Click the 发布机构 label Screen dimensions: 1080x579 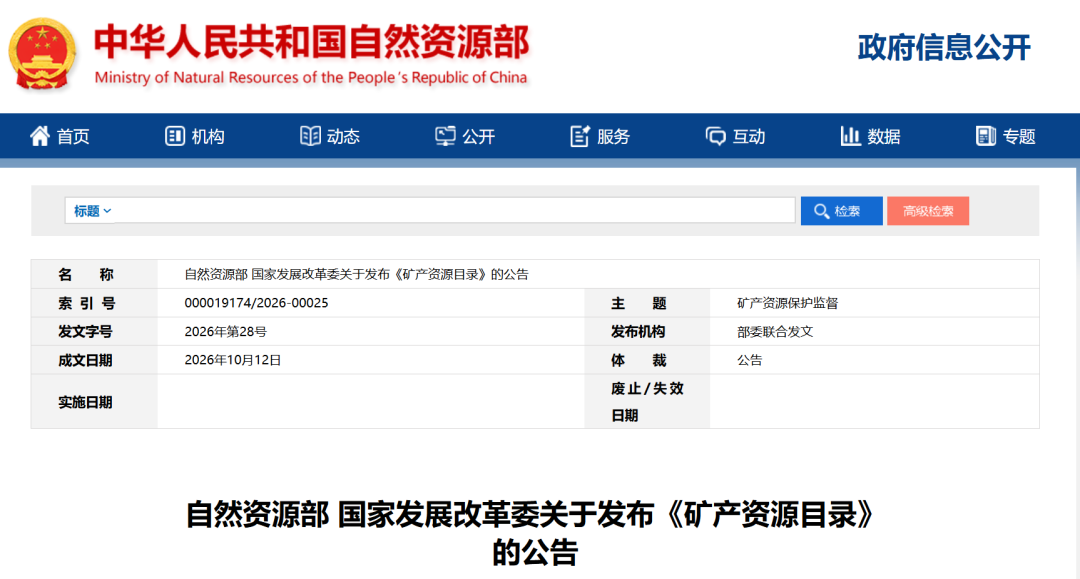[x=638, y=332]
